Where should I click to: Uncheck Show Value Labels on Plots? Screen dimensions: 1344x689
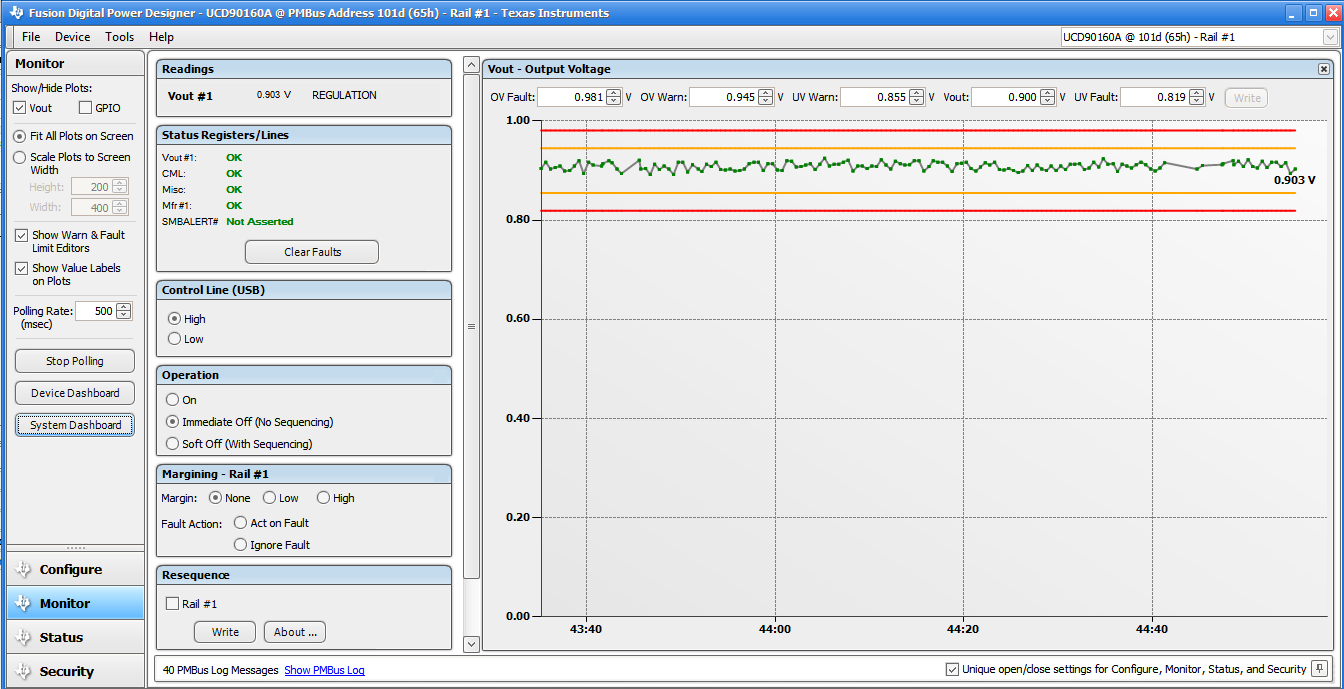(21, 268)
